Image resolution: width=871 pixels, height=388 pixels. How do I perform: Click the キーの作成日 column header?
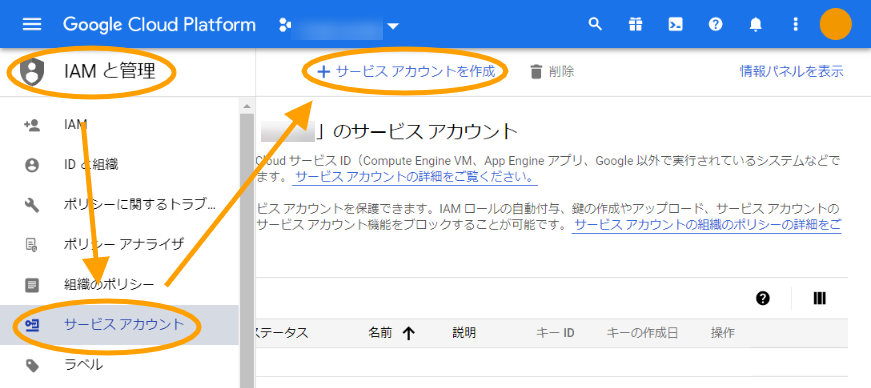tap(642, 333)
